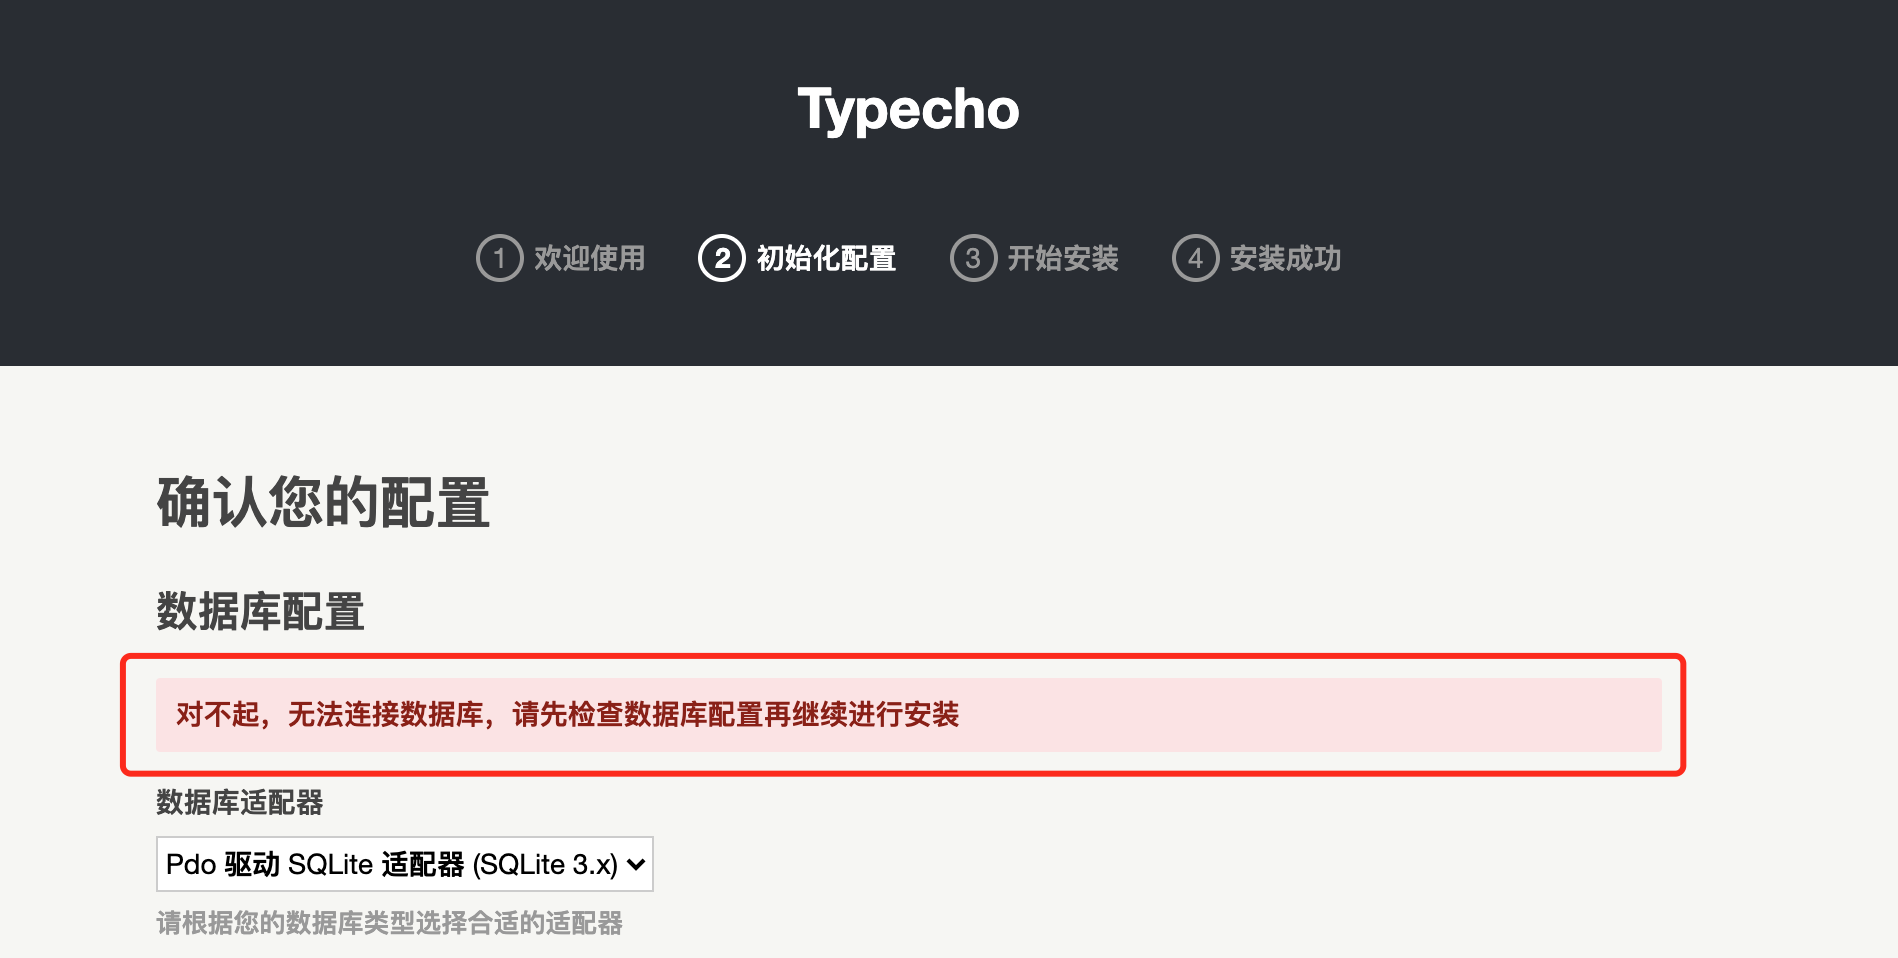Click the numbered circle icon for step 3

pos(974,258)
